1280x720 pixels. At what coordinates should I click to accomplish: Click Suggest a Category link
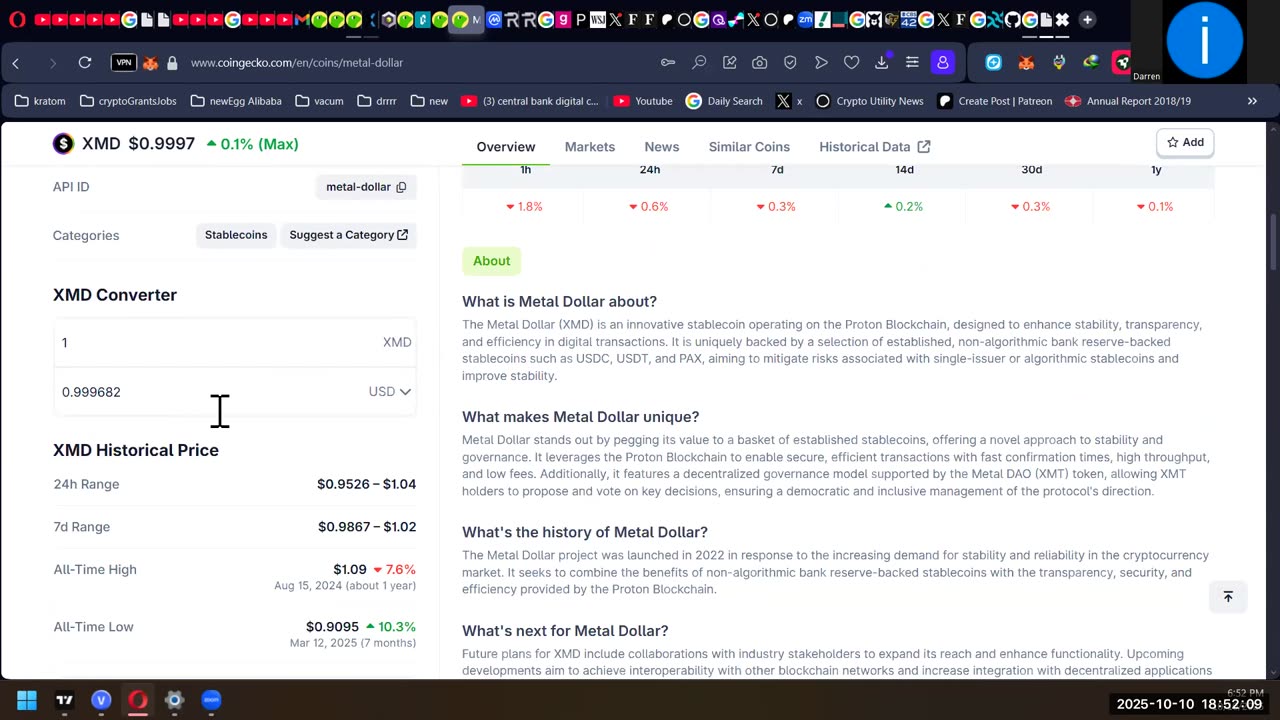(349, 235)
